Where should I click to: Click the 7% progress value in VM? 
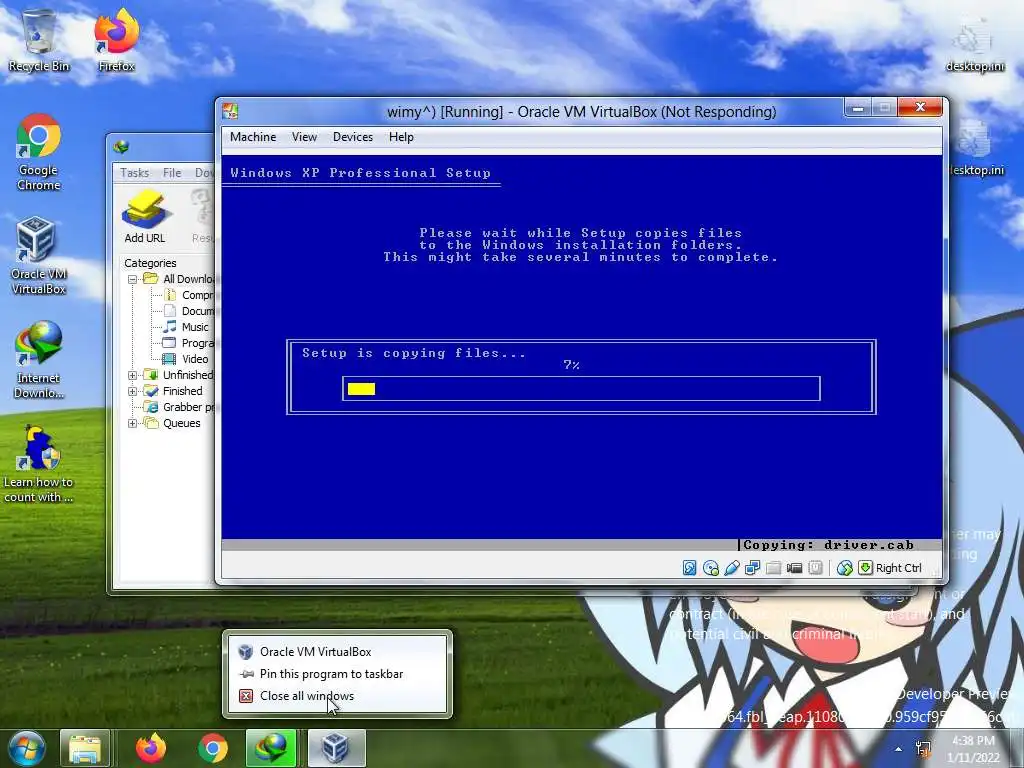click(571, 365)
